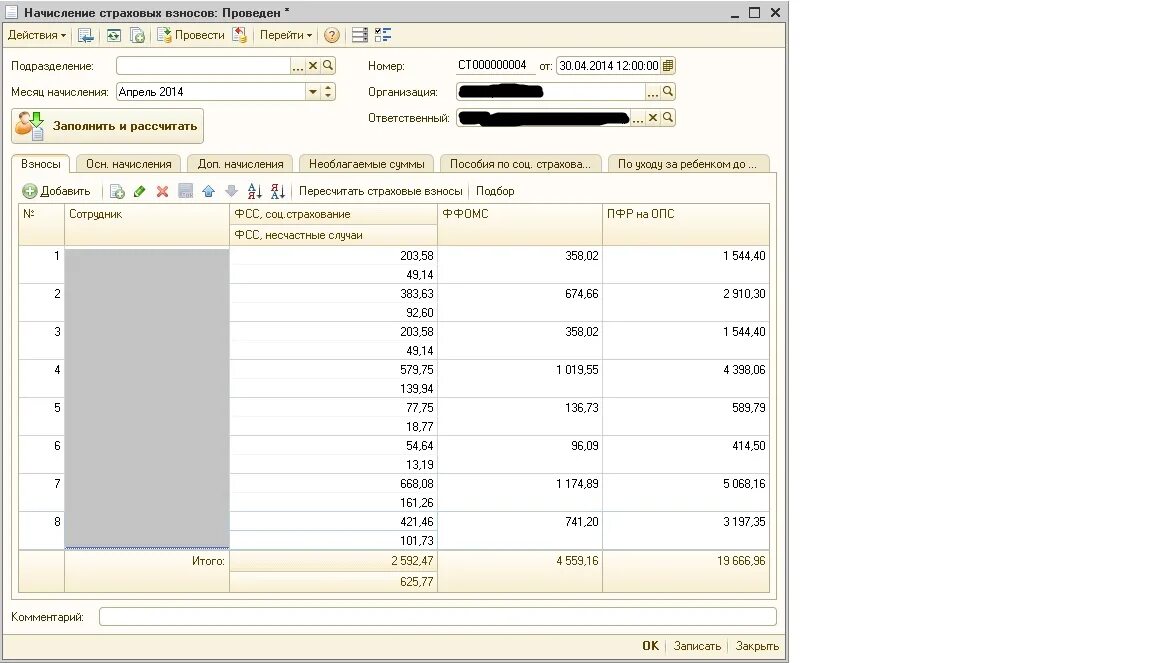Switch to the Доп. начисления tab
Image resolution: width=1152 pixels, height=663 pixels.
240,164
